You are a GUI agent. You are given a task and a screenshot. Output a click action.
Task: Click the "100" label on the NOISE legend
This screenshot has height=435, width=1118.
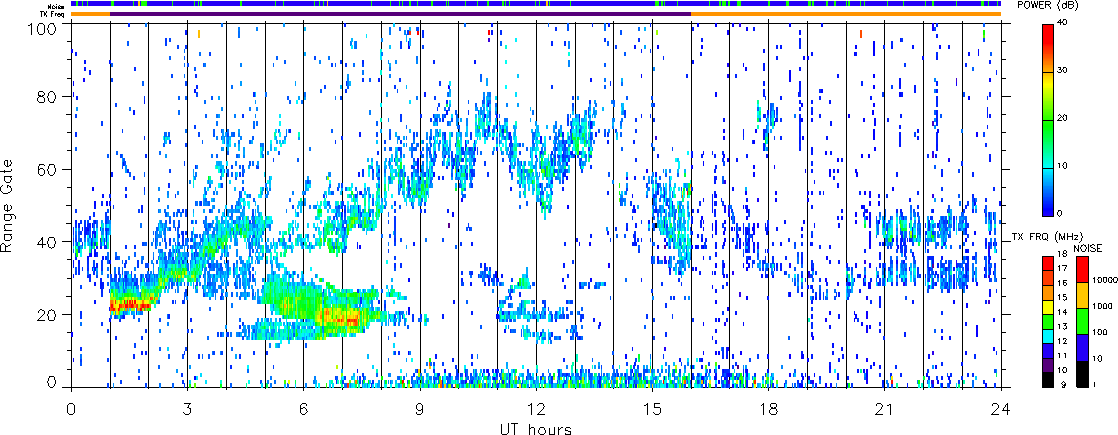1099,332
